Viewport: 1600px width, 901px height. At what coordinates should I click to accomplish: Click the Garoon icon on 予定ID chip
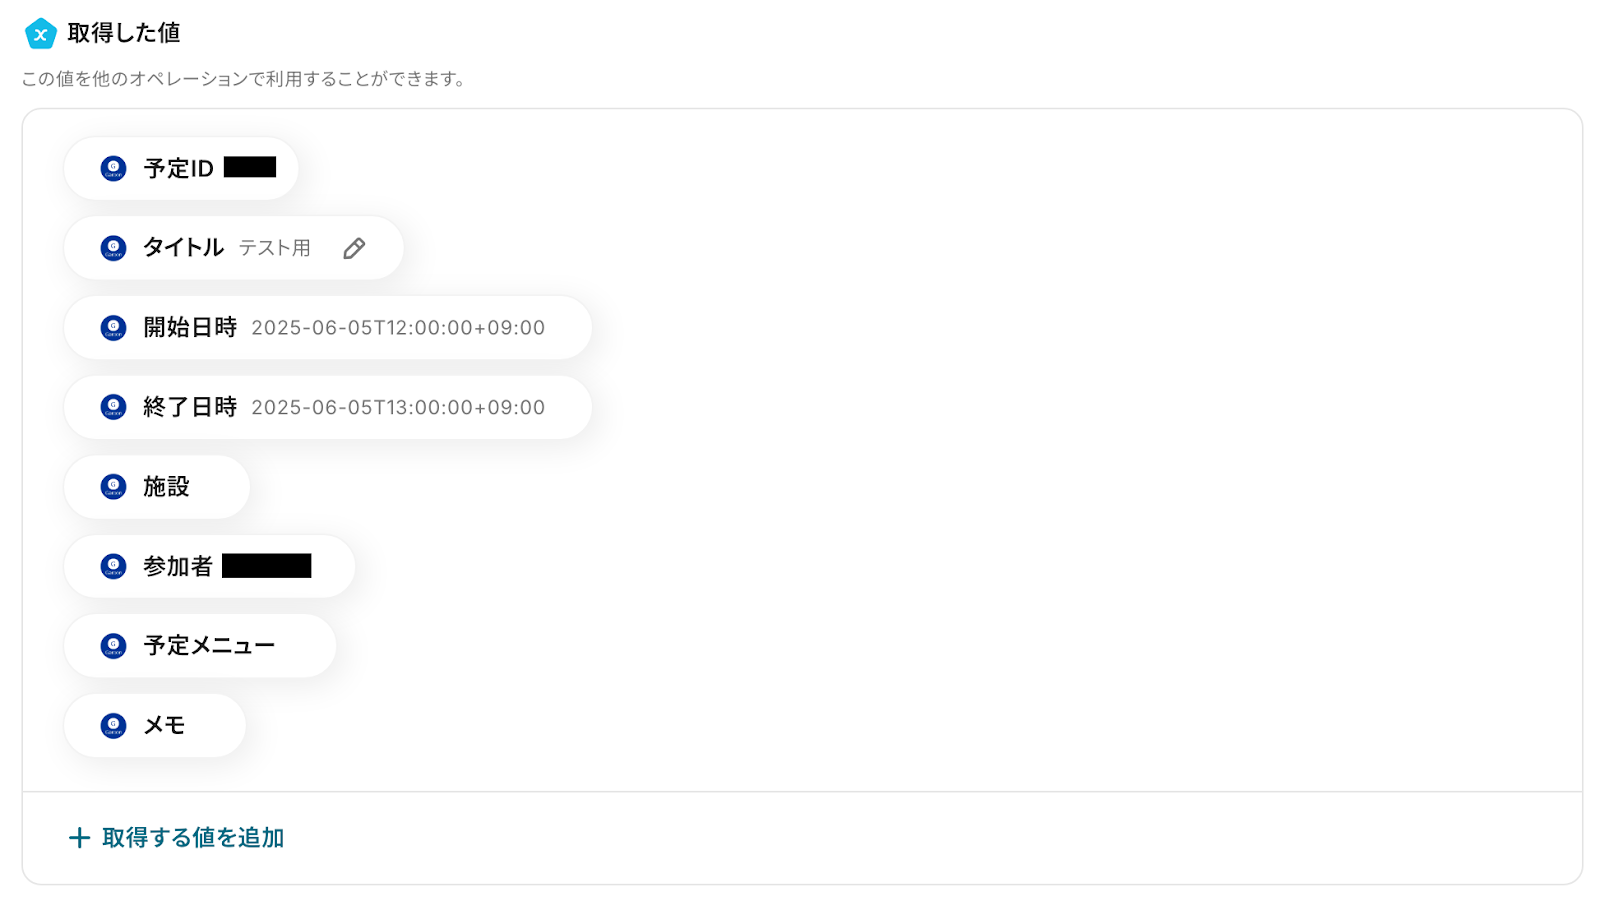tap(113, 168)
